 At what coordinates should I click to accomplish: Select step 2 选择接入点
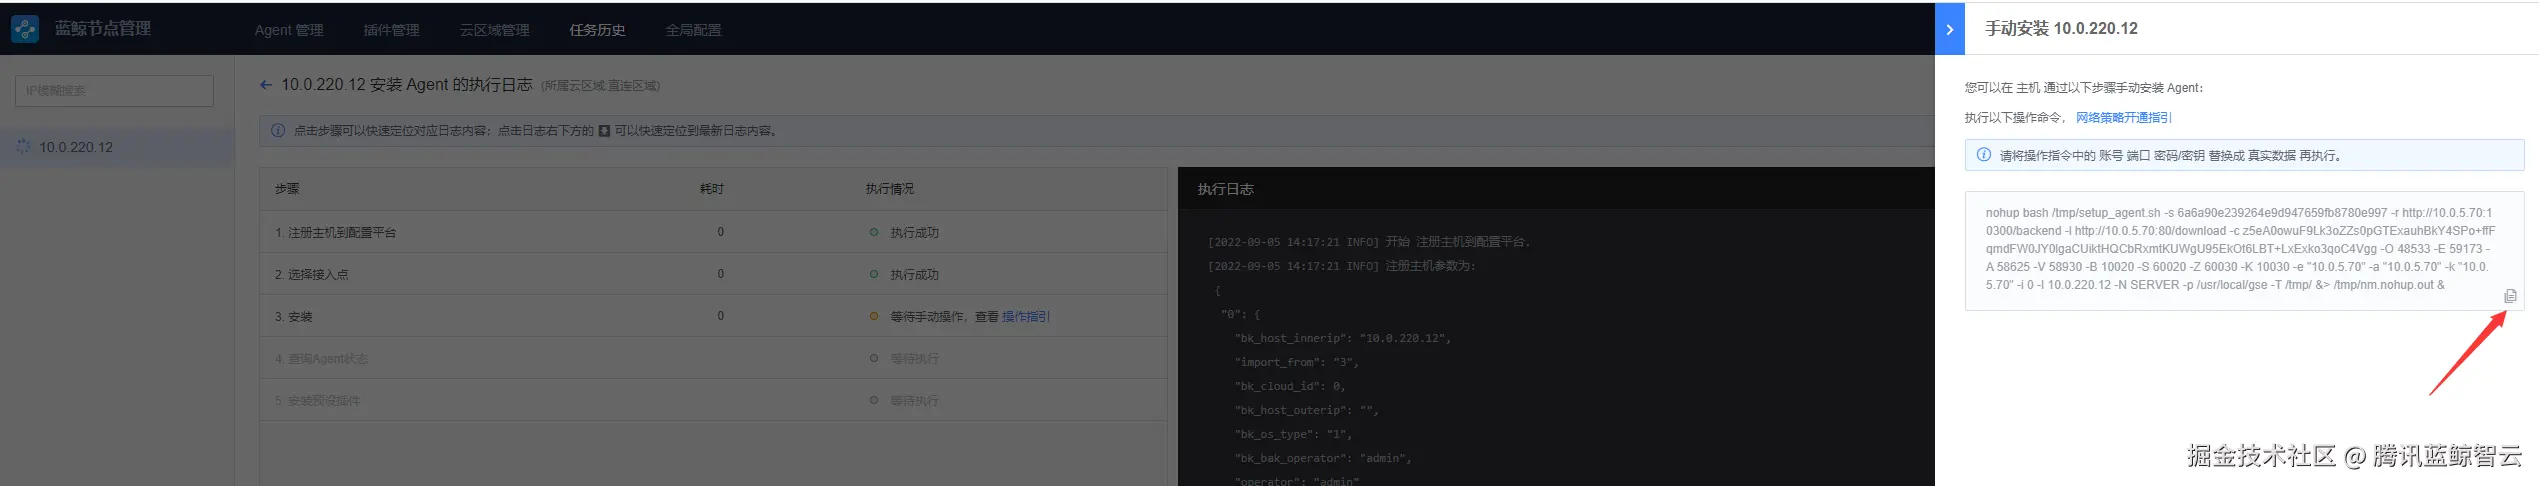click(712, 274)
